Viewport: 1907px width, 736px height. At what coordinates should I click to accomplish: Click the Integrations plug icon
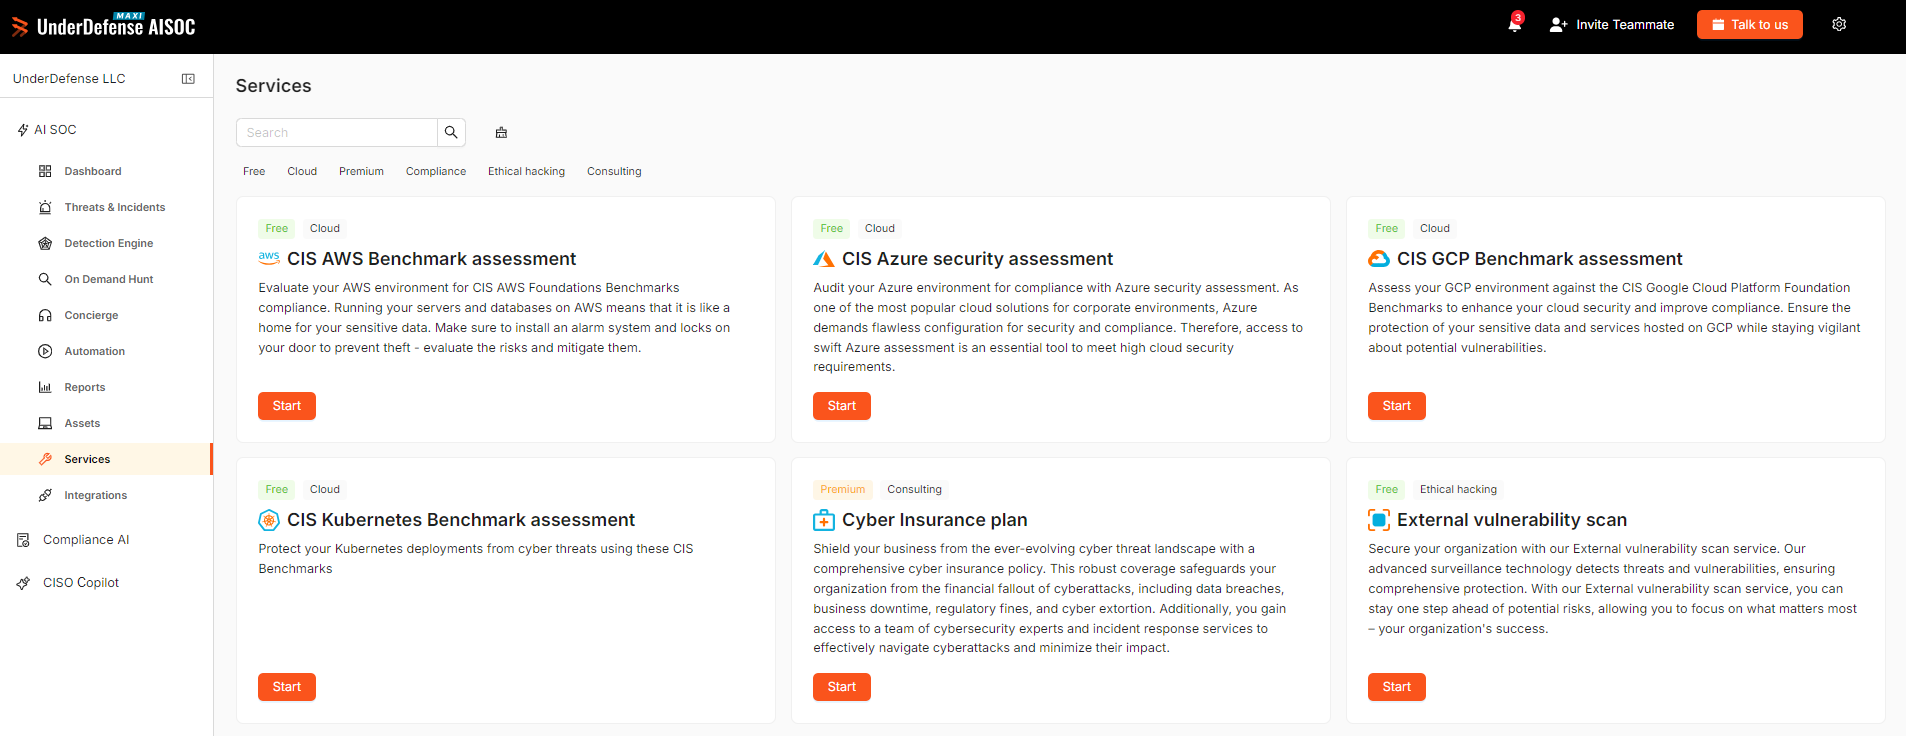[x=45, y=495]
